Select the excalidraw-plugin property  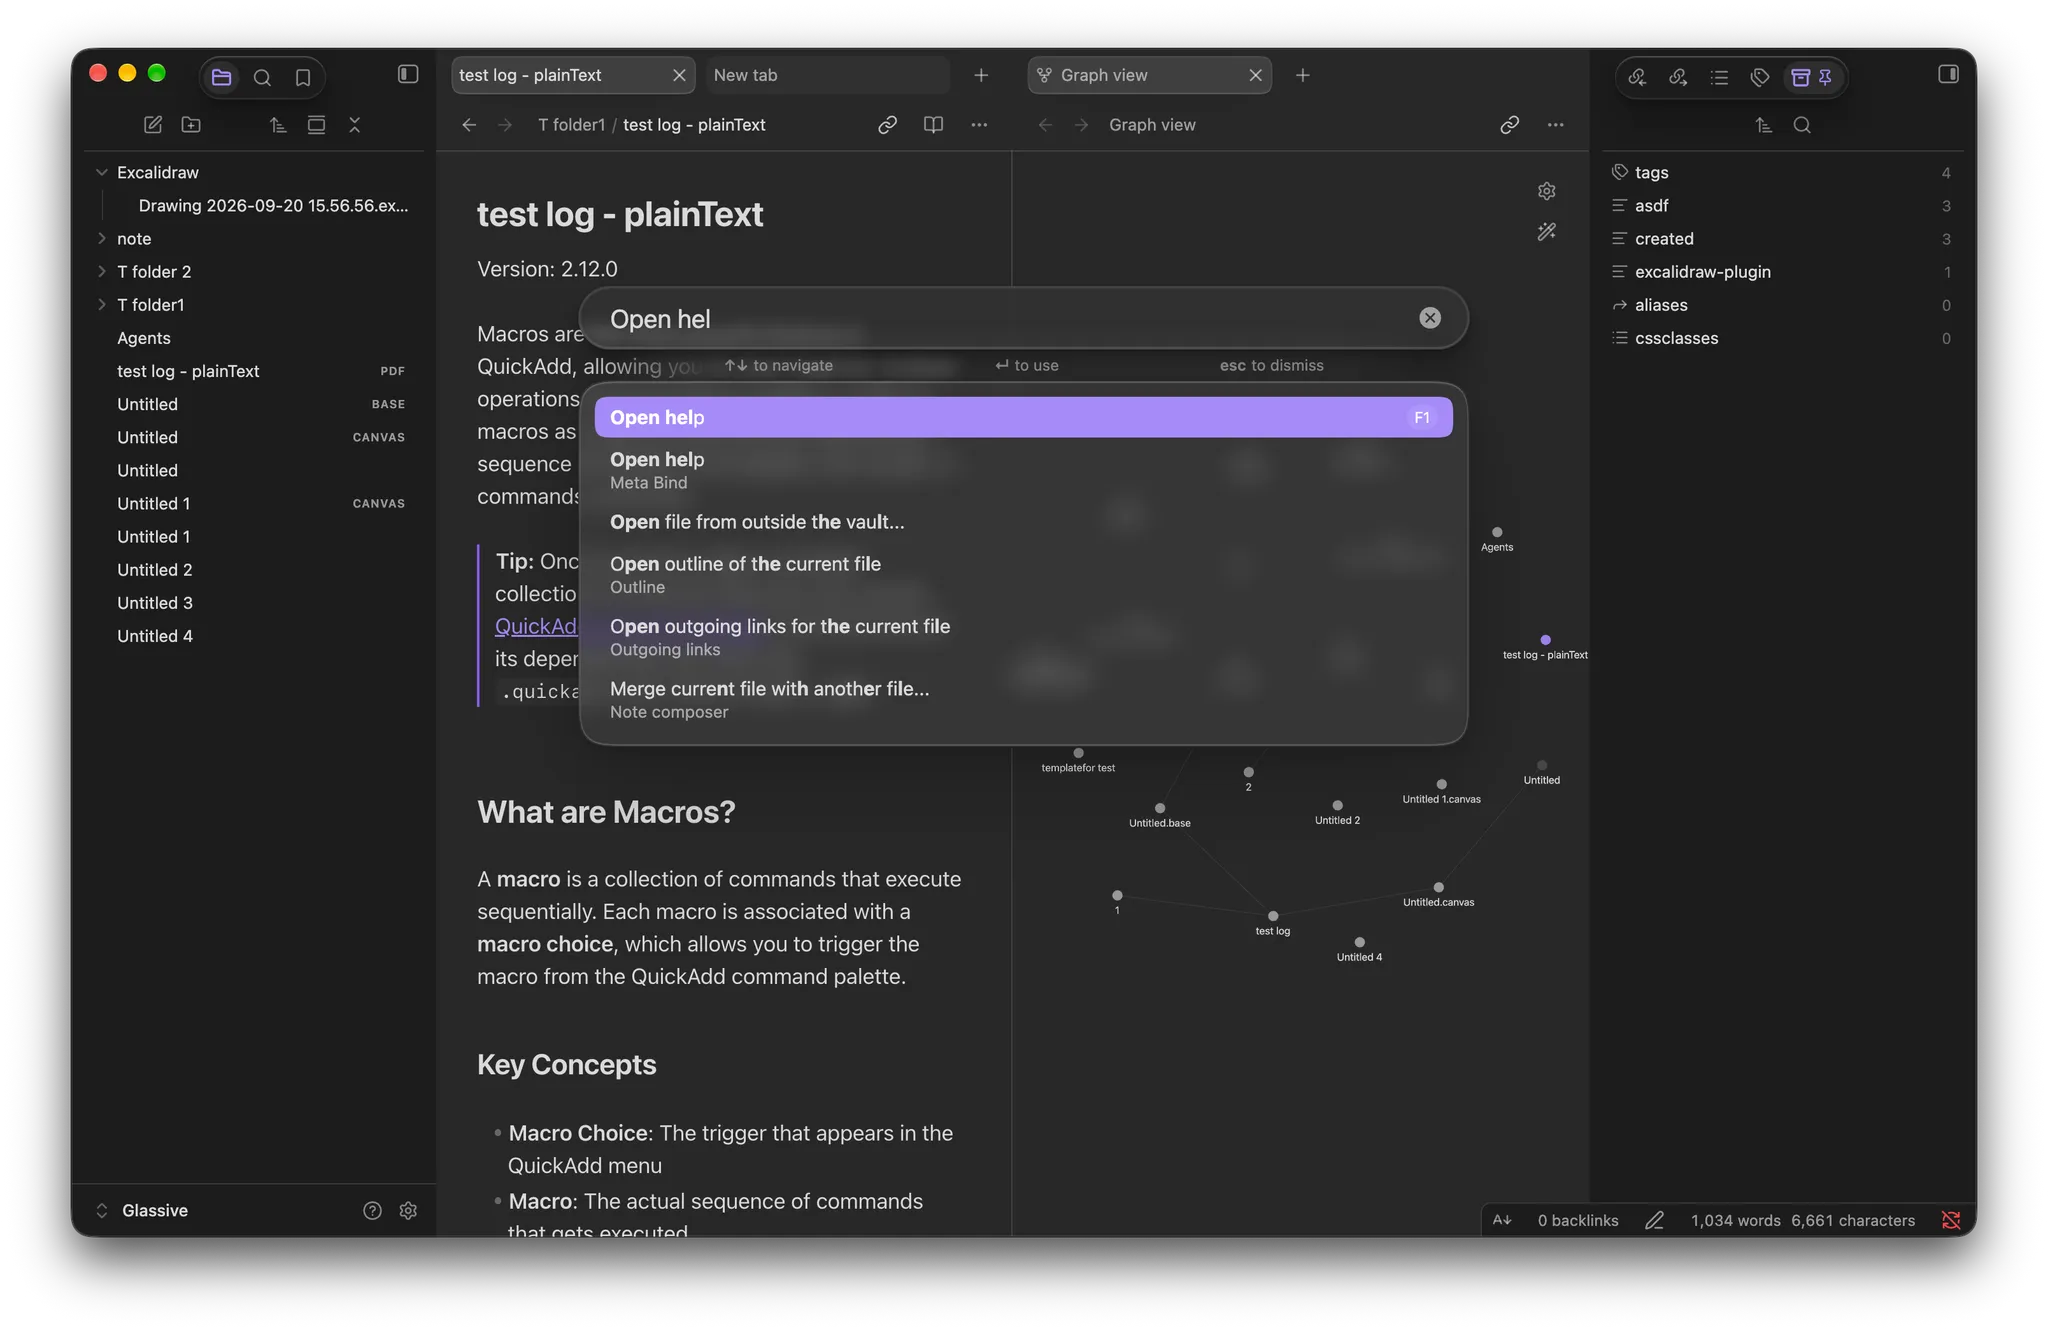coord(1781,271)
